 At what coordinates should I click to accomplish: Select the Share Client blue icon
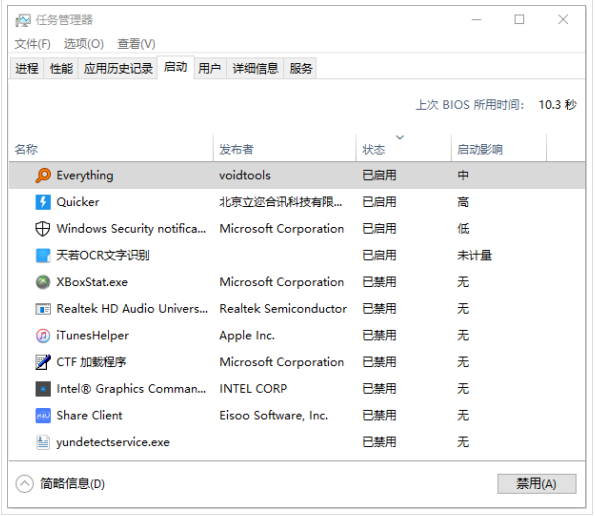point(43,415)
